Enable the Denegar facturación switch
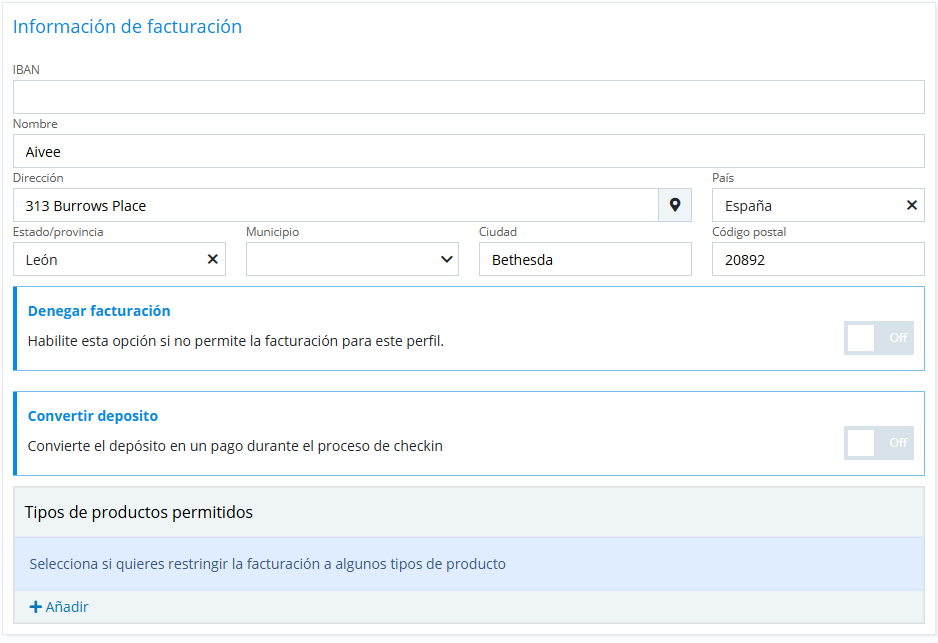Screen dimensions: 938x643 (x=878, y=338)
